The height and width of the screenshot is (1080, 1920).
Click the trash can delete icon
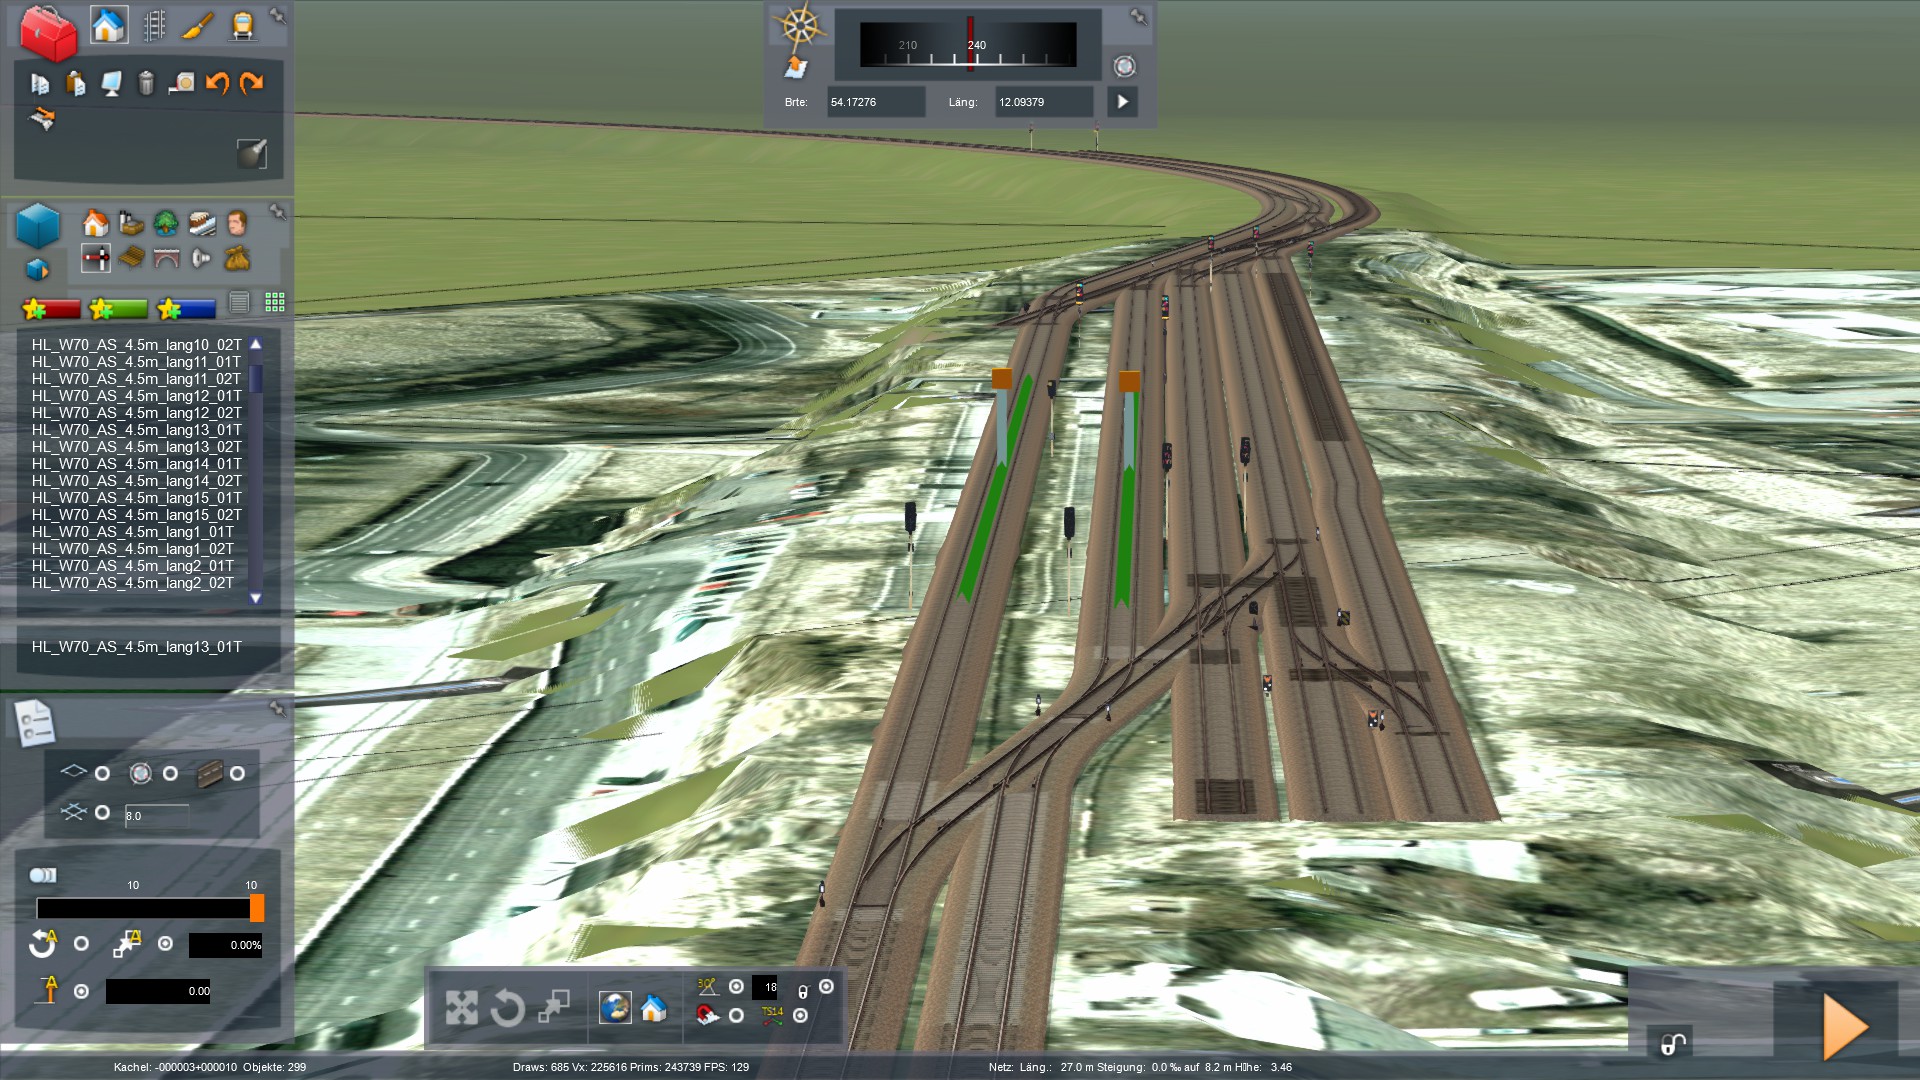click(x=146, y=83)
